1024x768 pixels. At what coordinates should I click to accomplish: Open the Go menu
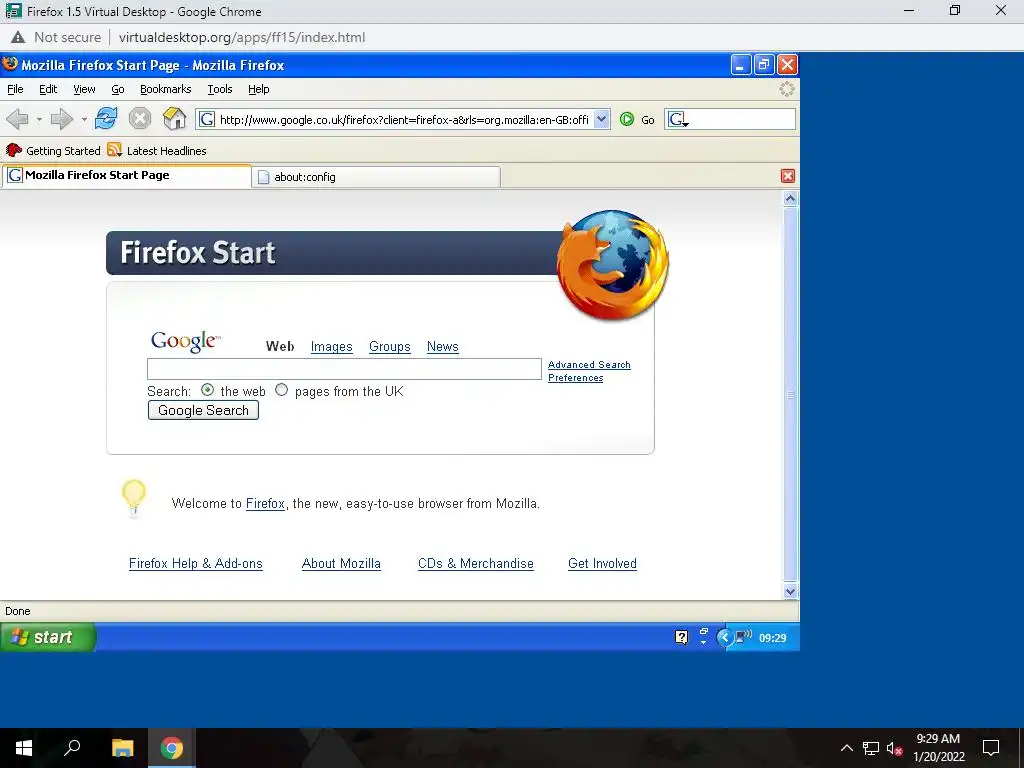[x=118, y=89]
